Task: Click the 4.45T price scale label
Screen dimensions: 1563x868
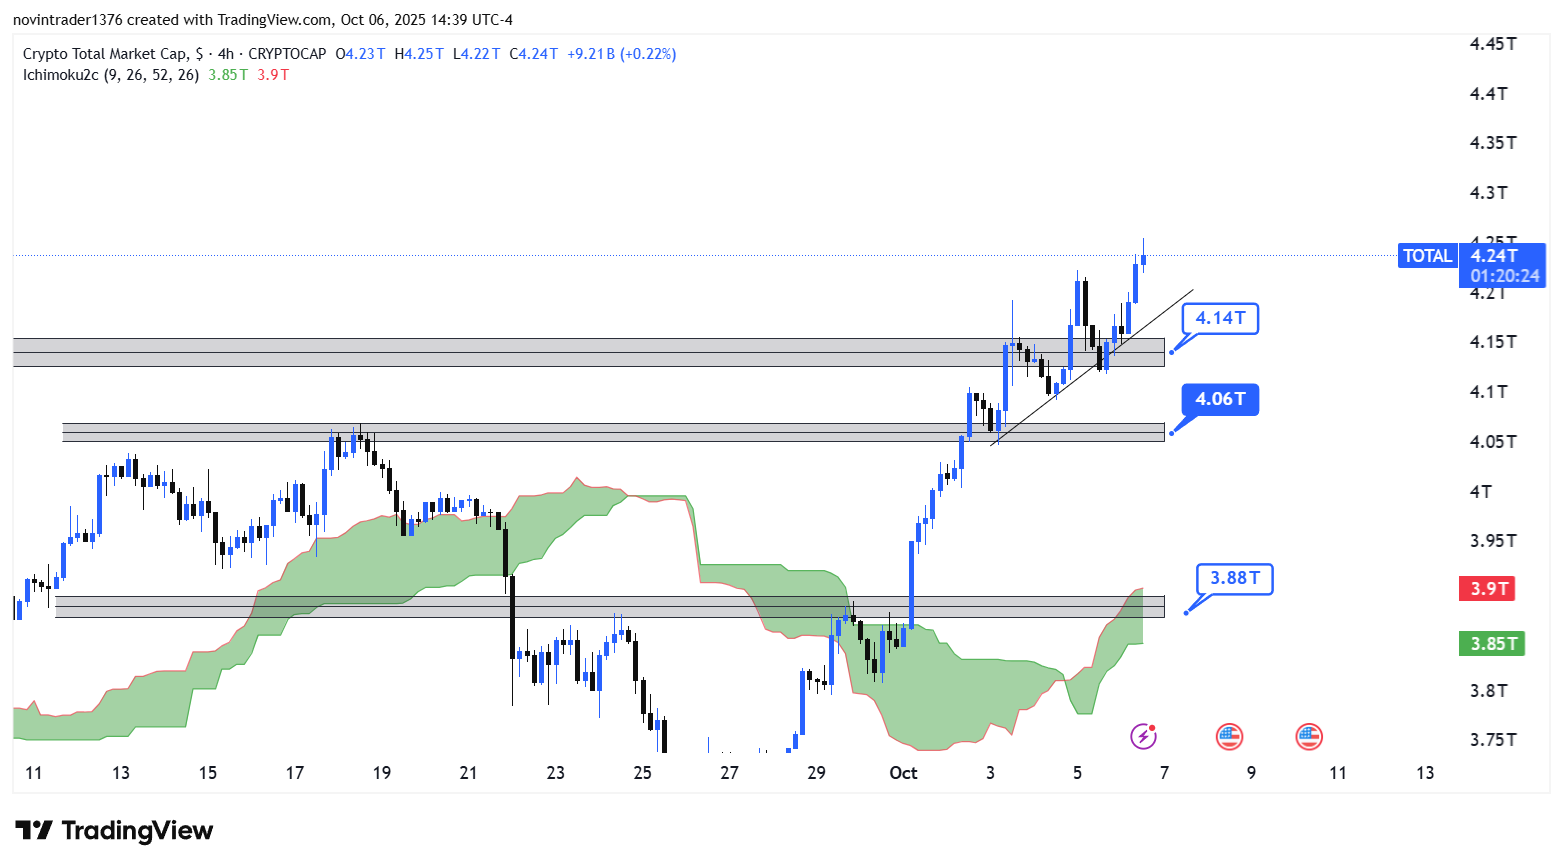Action: [x=1492, y=44]
